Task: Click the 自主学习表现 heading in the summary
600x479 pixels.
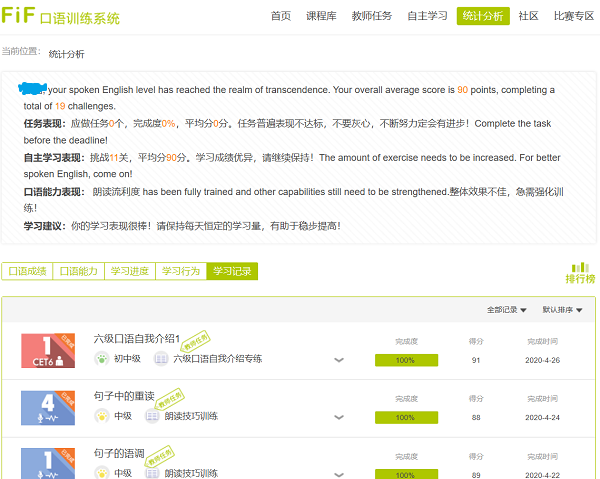Action: 54,158
